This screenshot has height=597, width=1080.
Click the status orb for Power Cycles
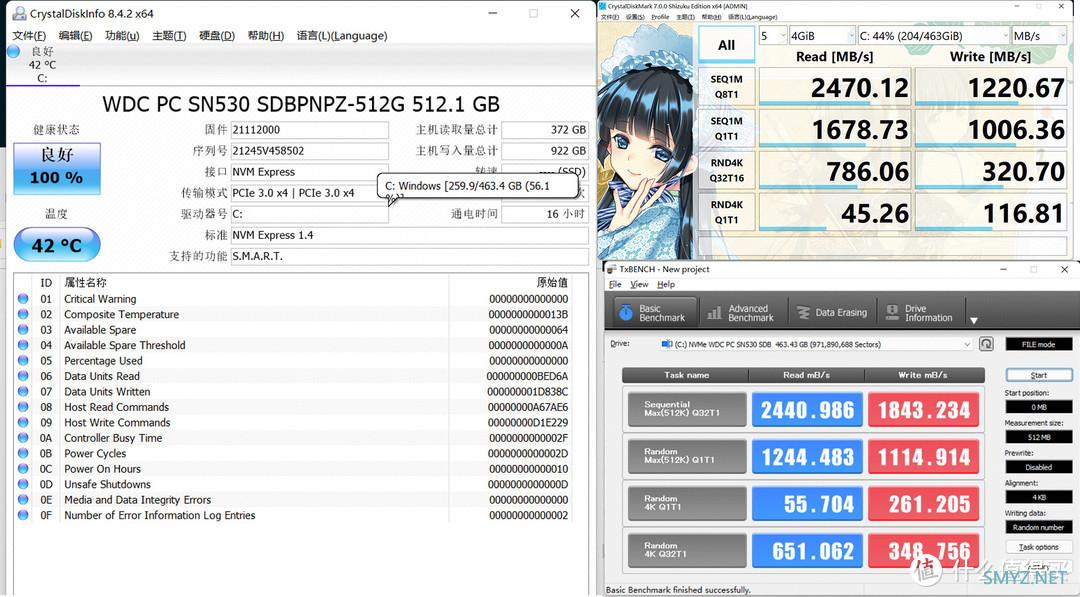pyautogui.click(x=23, y=453)
